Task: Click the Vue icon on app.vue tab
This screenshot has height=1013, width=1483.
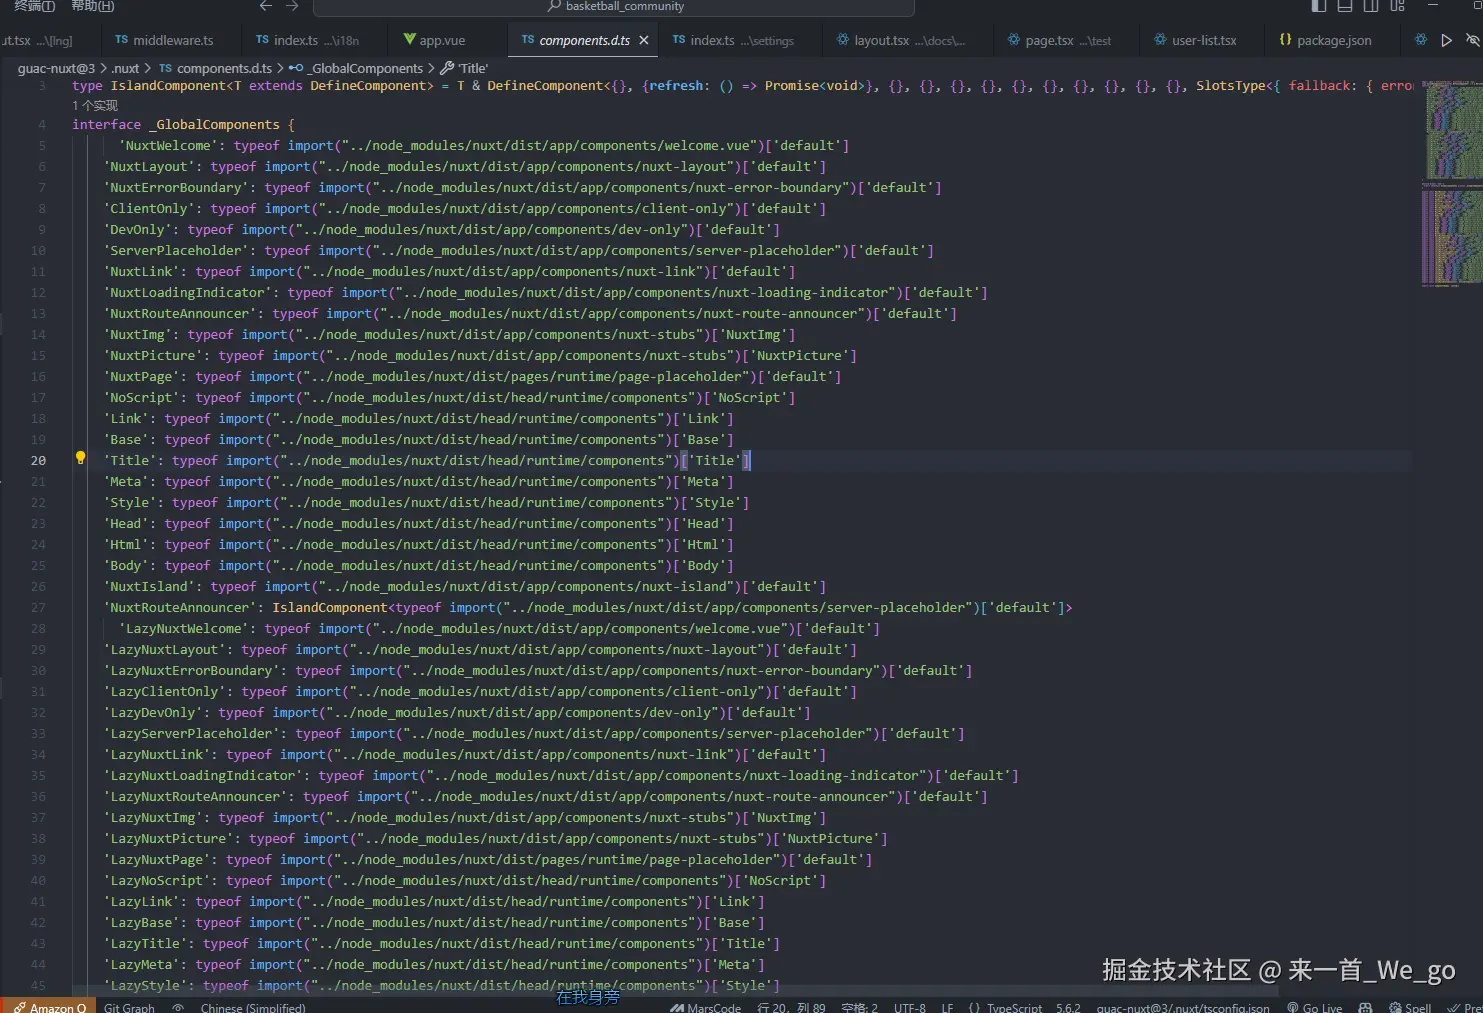Action: click(410, 40)
